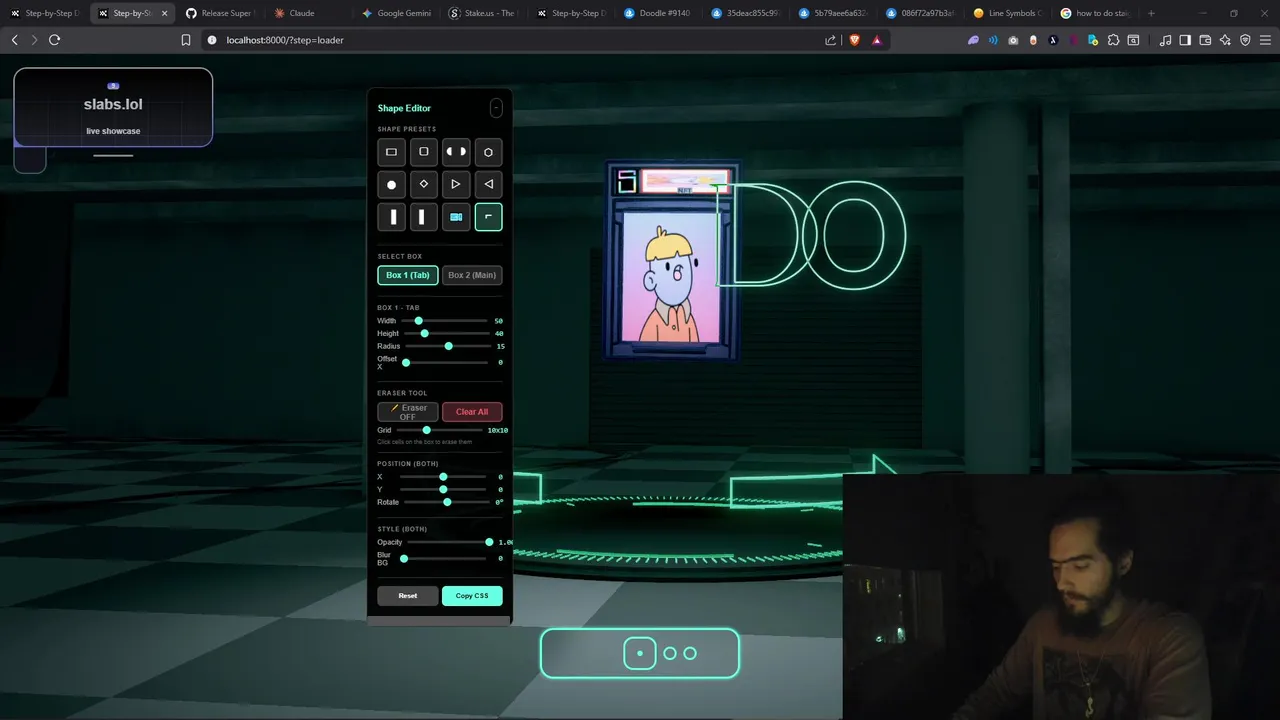Select the first dot step indicator
This screenshot has width=1280, height=720.
[640, 653]
